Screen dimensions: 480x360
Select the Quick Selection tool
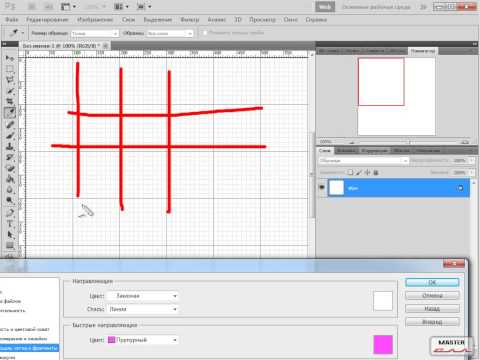(10, 91)
